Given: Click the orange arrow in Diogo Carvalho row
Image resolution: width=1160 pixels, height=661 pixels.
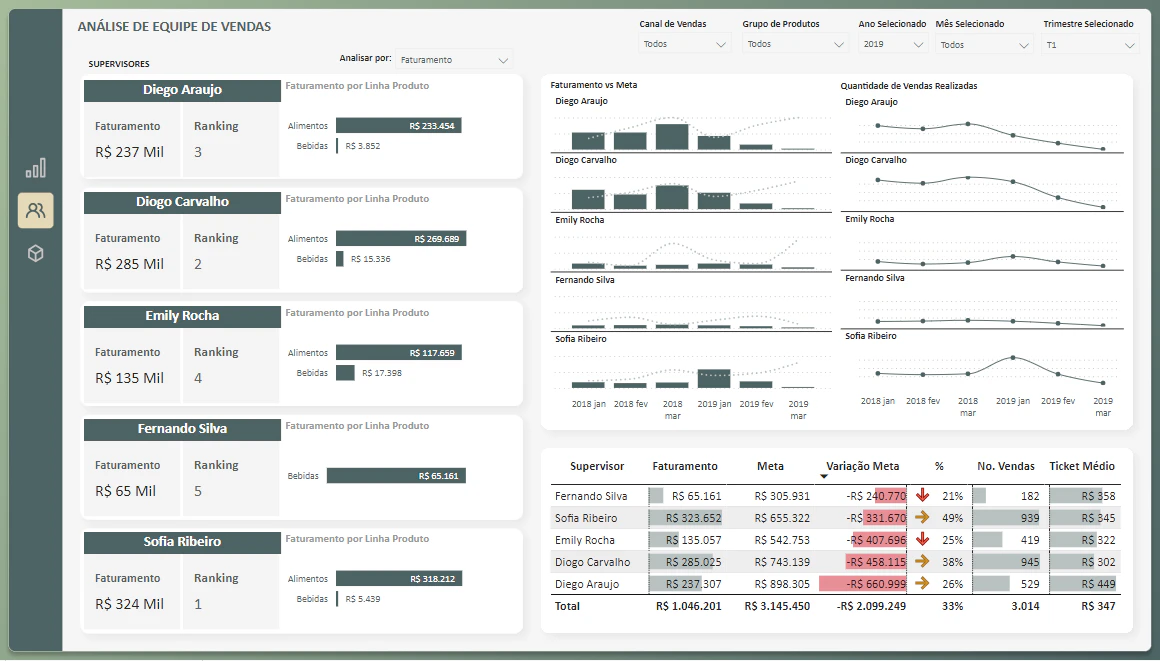Looking at the screenshot, I should pos(922,561).
